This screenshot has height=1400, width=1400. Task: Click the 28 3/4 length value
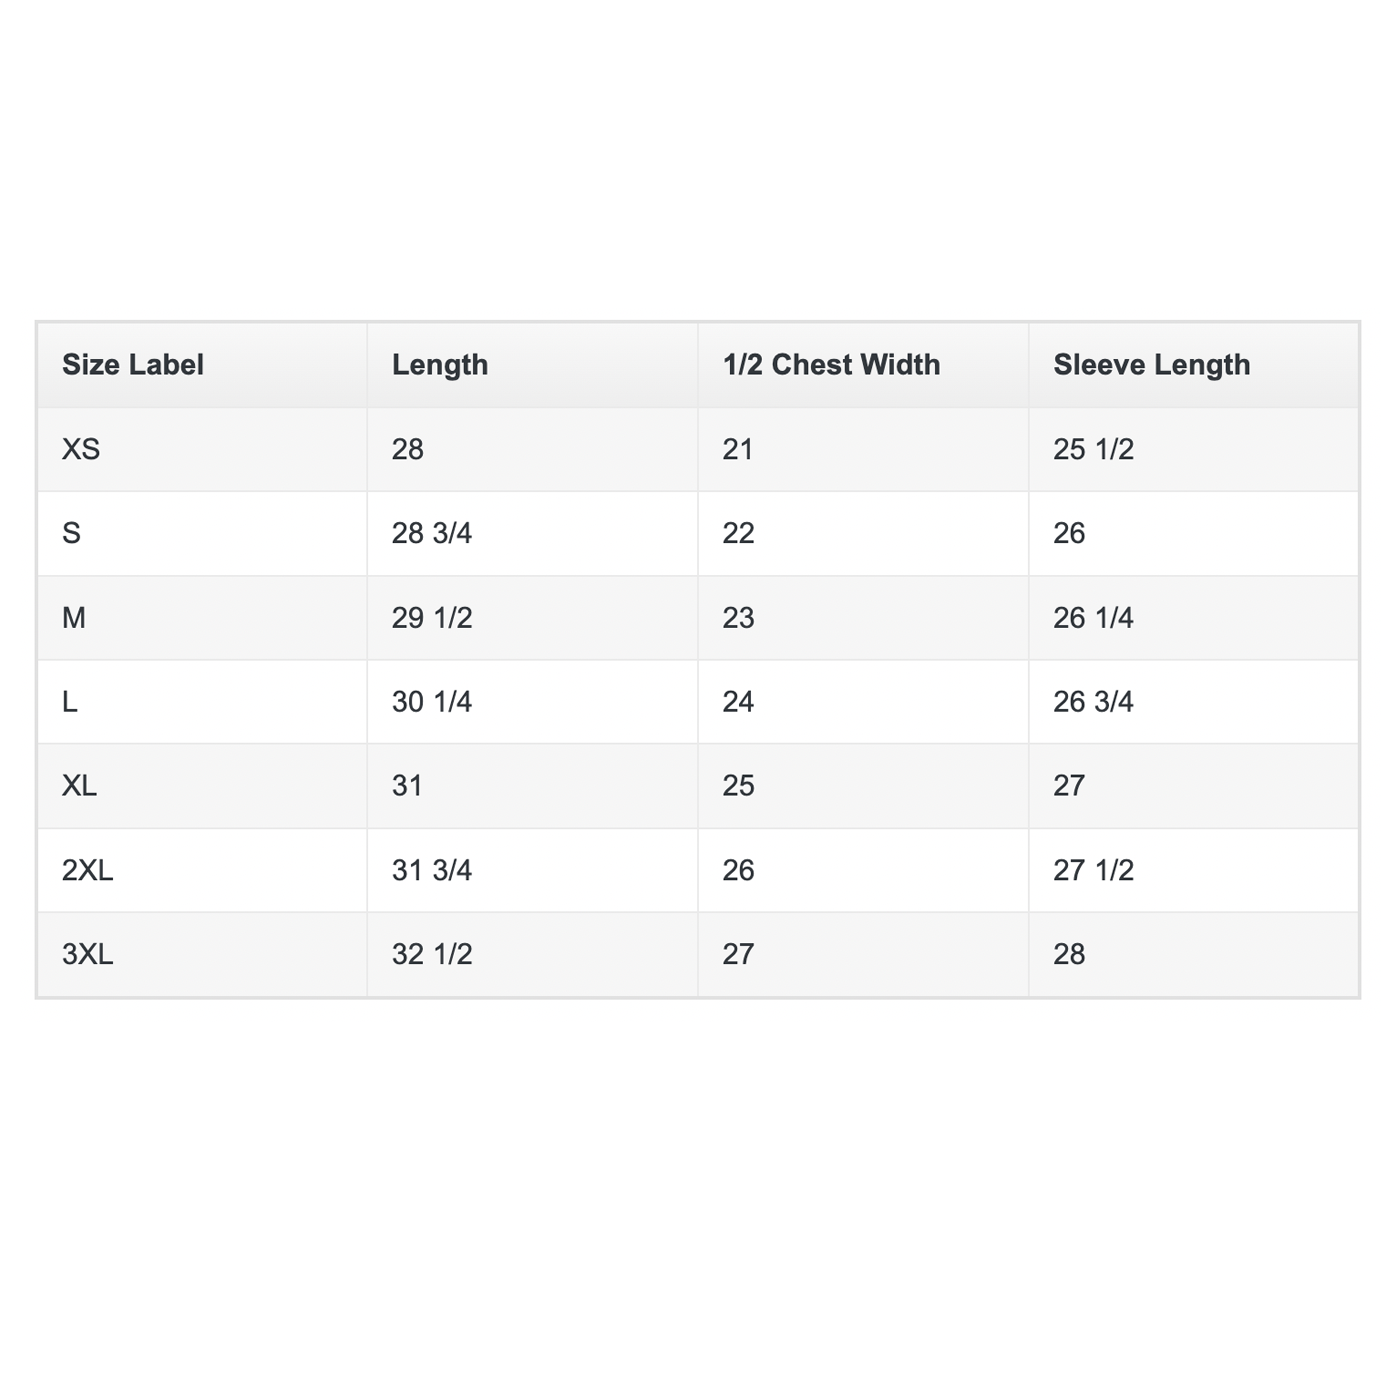(x=432, y=533)
